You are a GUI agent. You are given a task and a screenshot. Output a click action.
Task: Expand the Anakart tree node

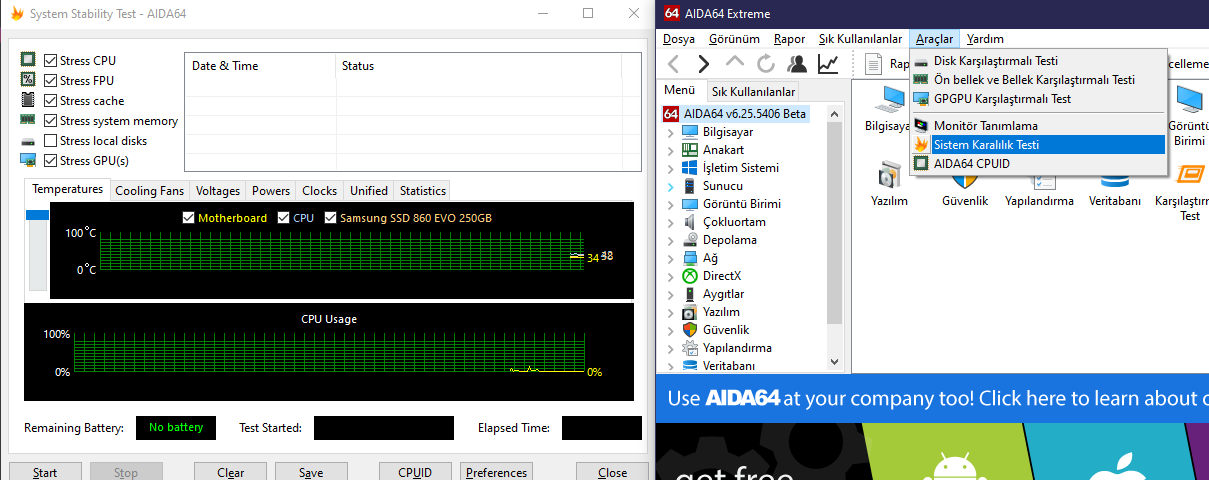671,150
